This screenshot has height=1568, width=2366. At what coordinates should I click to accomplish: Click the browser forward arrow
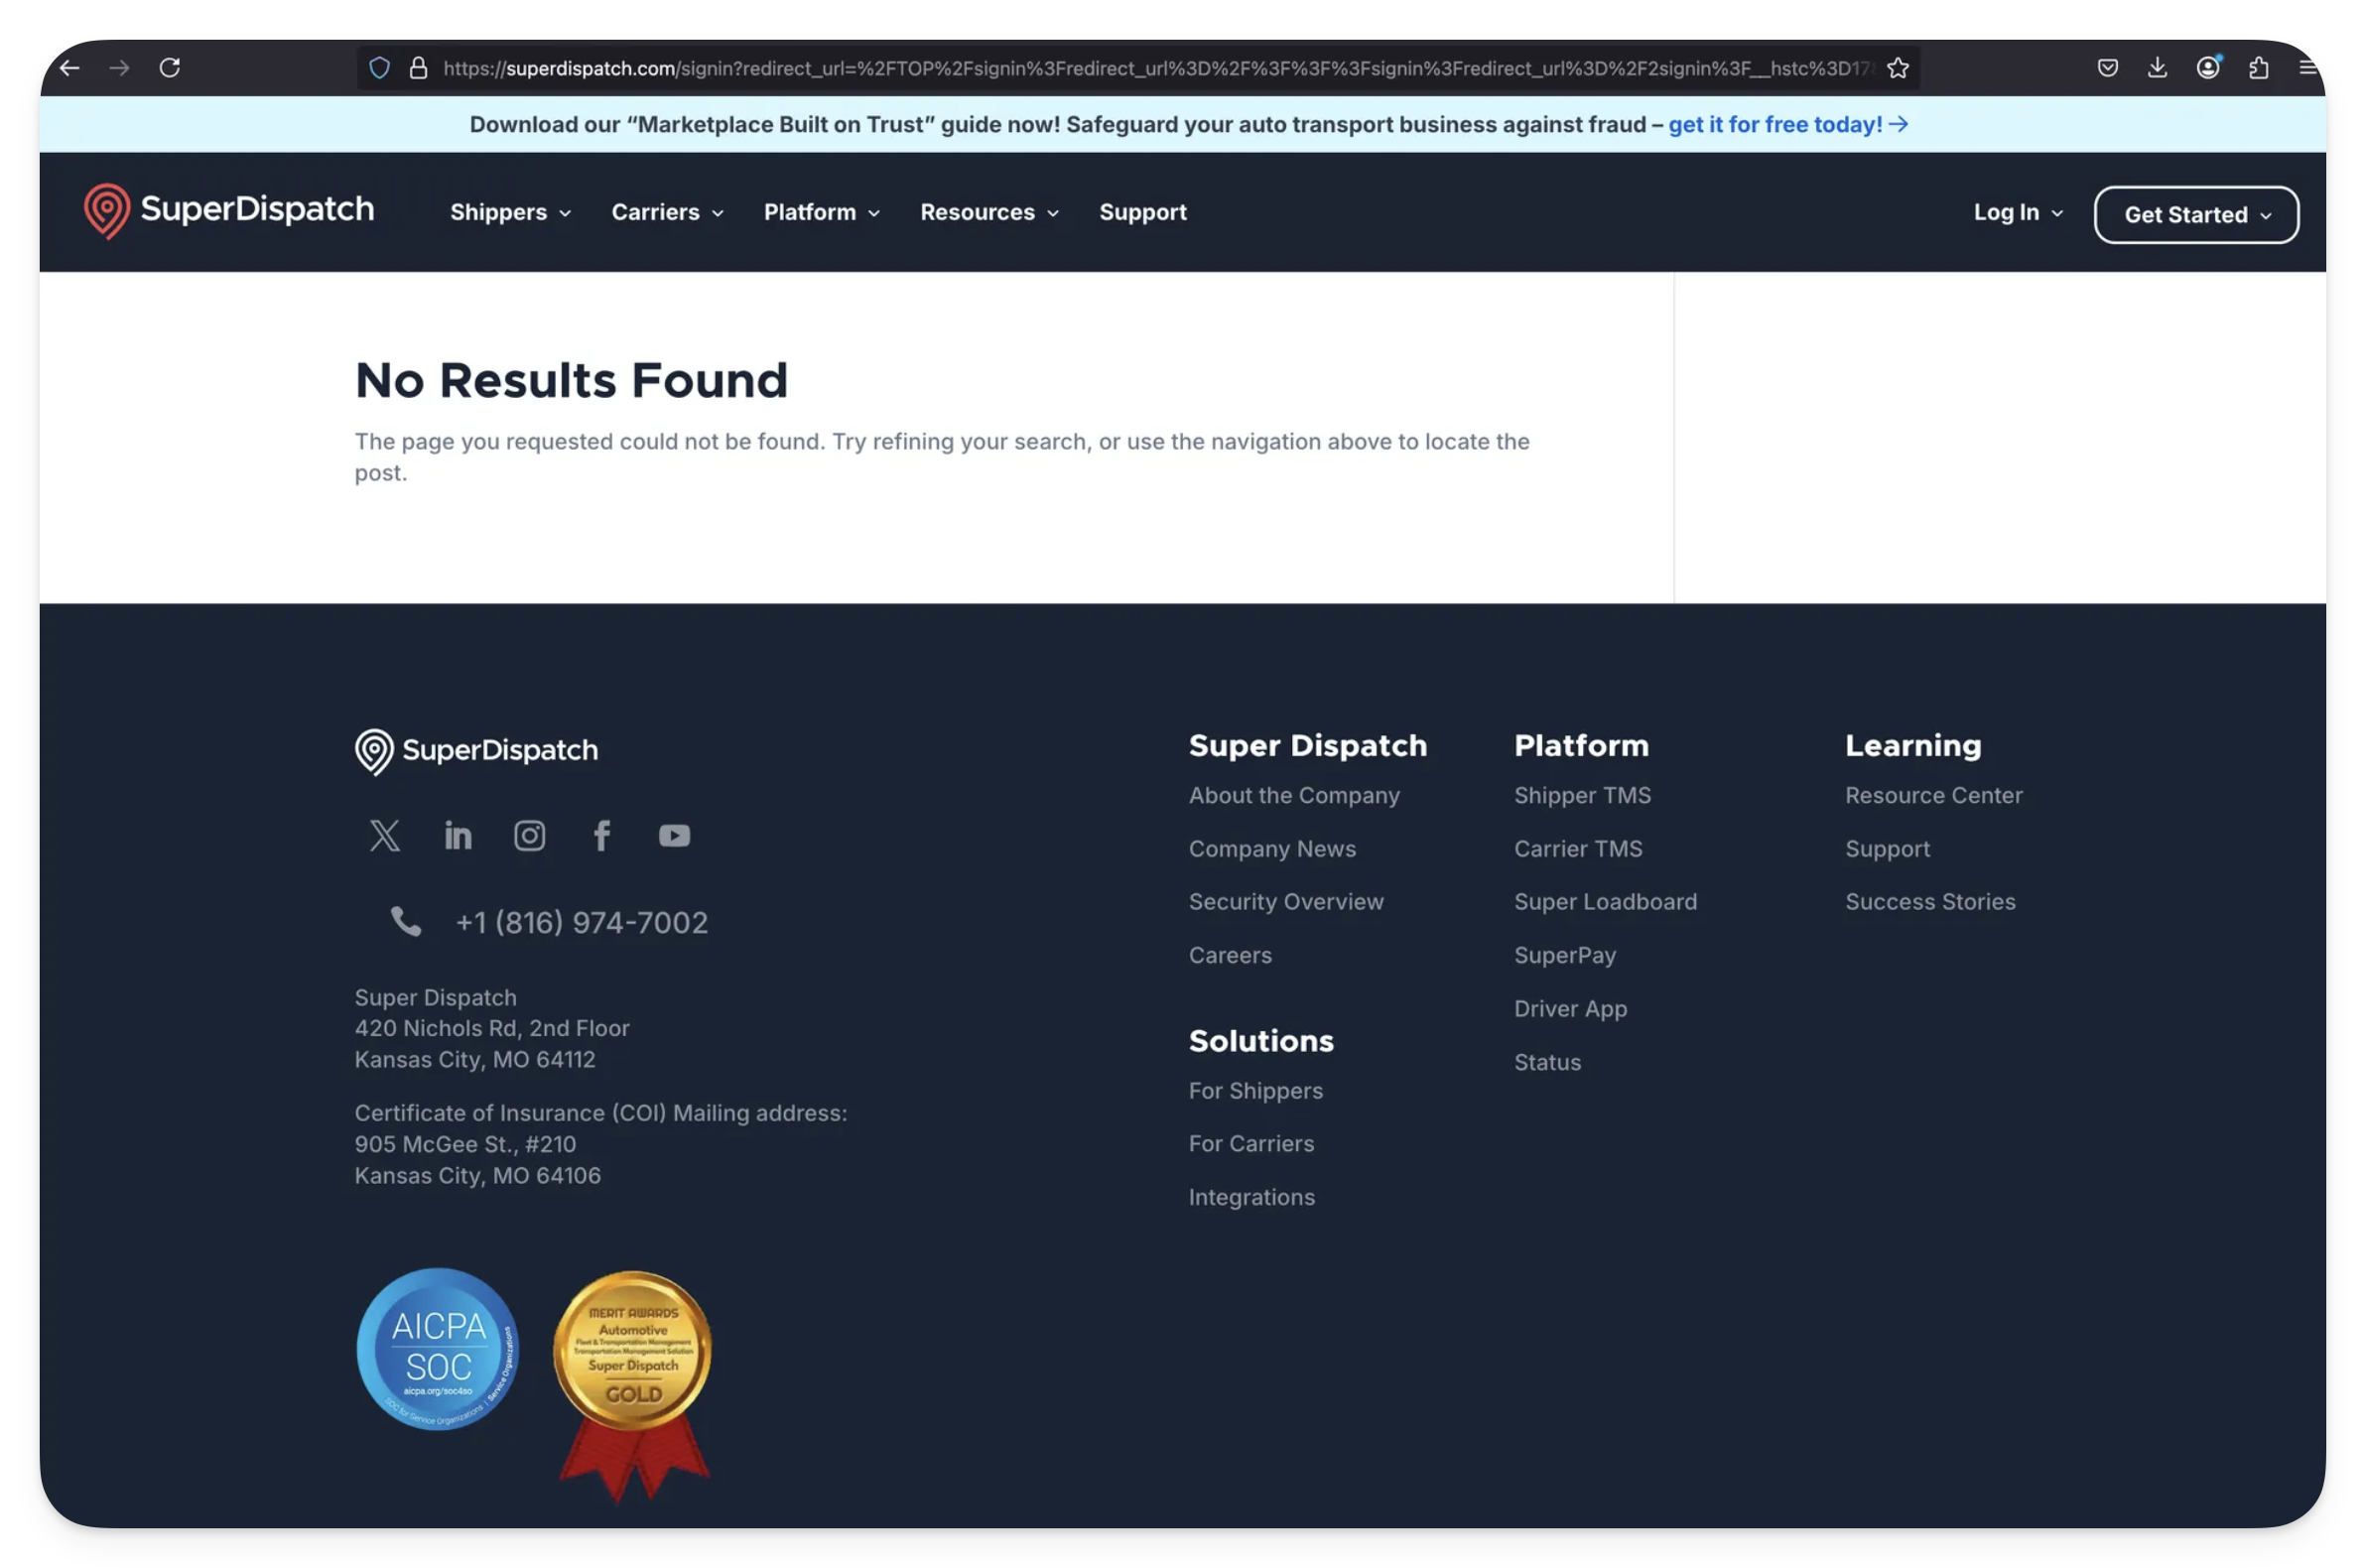tap(119, 68)
